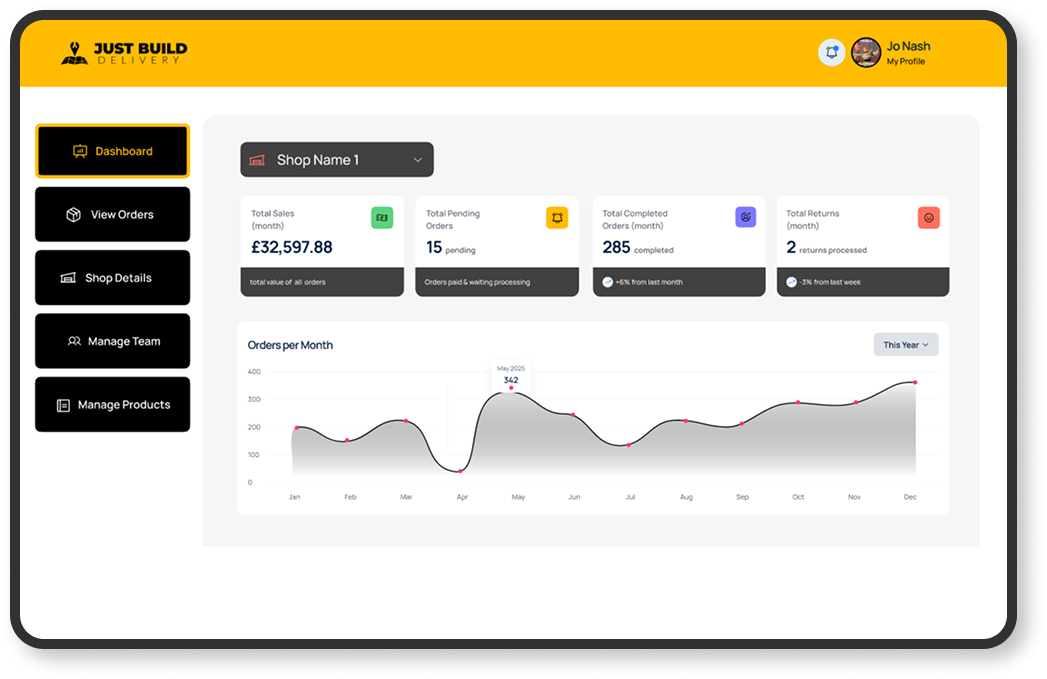Click the yellow bell icon on Total Pending Orders
Viewport: 1047px width, 679px height.
(557, 216)
